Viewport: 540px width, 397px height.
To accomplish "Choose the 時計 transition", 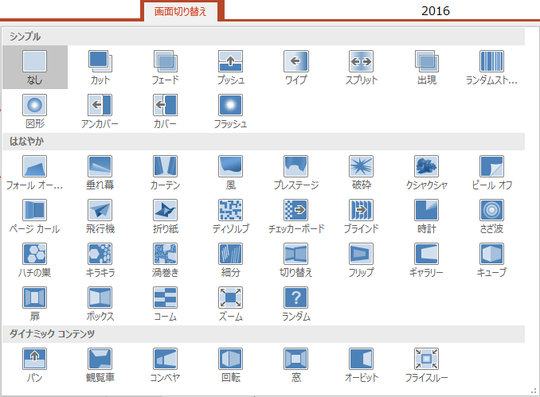I will point(426,216).
